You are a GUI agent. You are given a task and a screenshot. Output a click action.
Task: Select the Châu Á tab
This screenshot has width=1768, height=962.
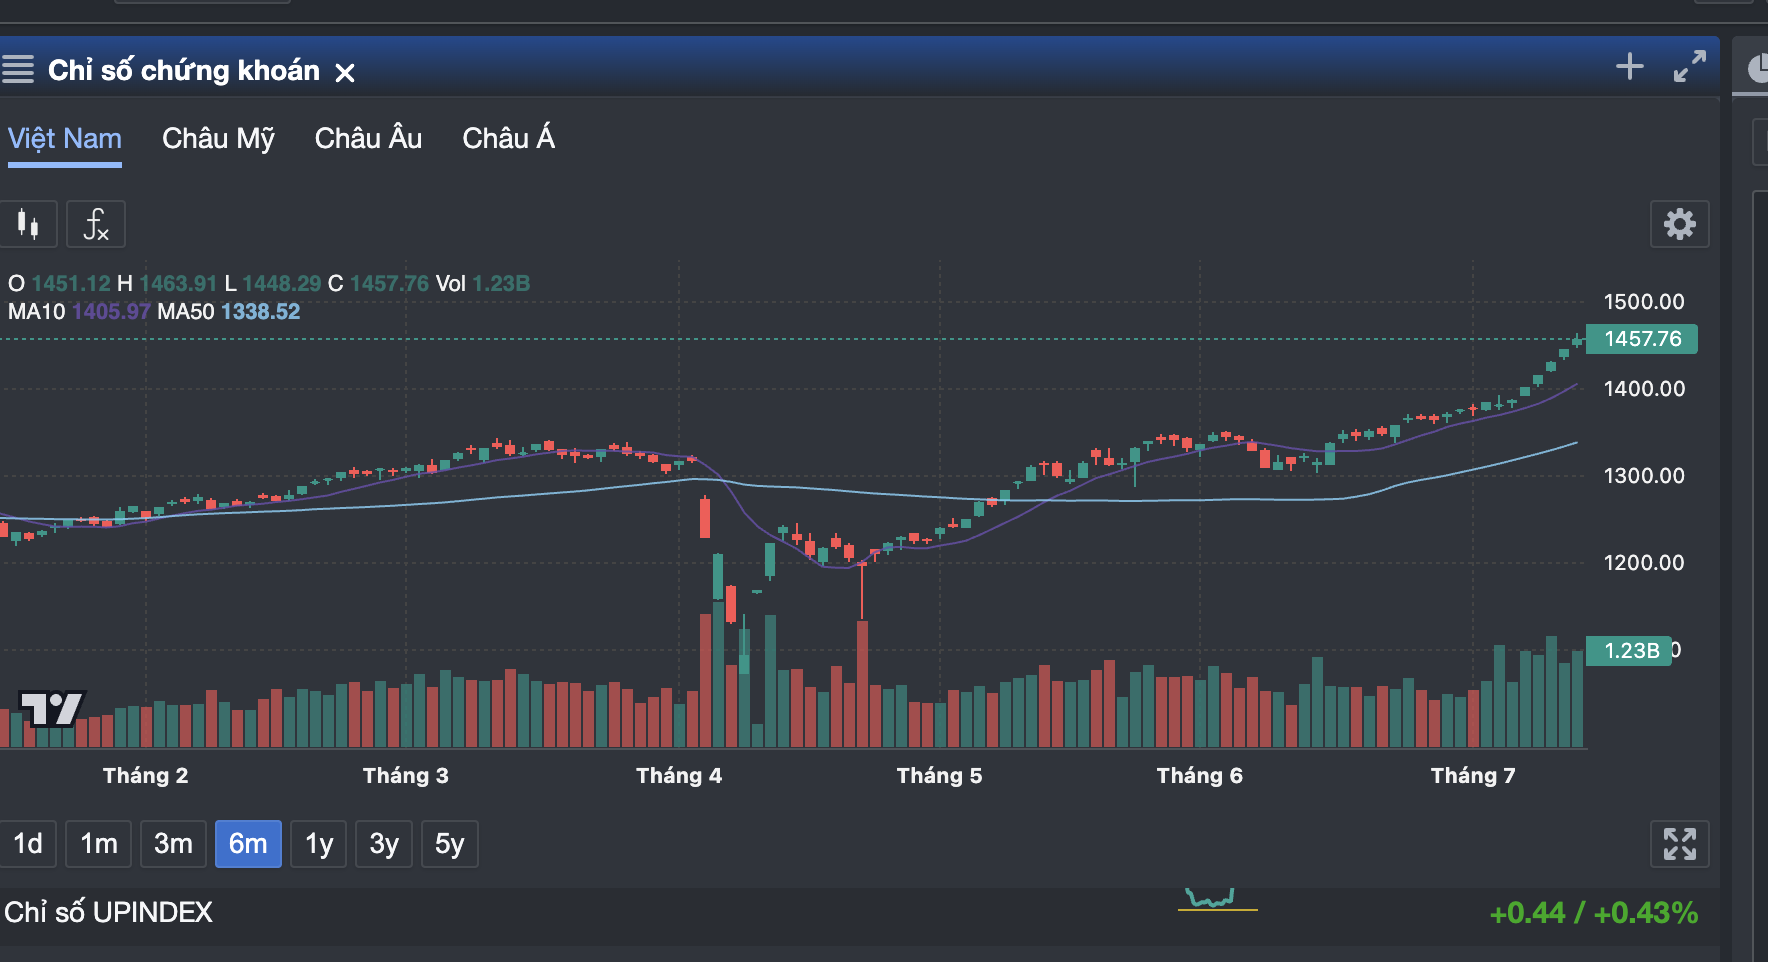pos(508,139)
